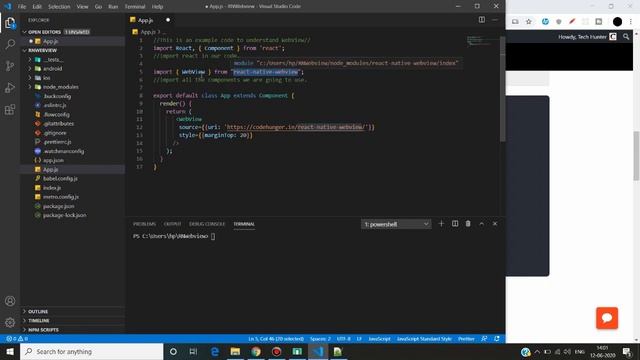This screenshot has width=640, height=360.
Task: Kill the terminal with trash icon
Action: (468, 224)
